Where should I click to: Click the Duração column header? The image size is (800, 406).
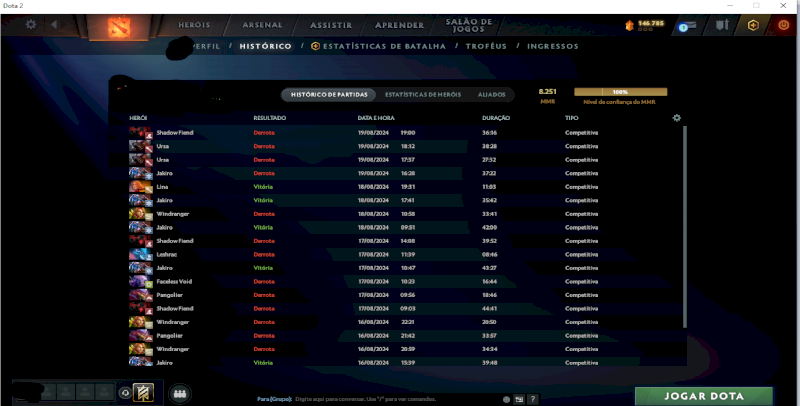(496, 118)
